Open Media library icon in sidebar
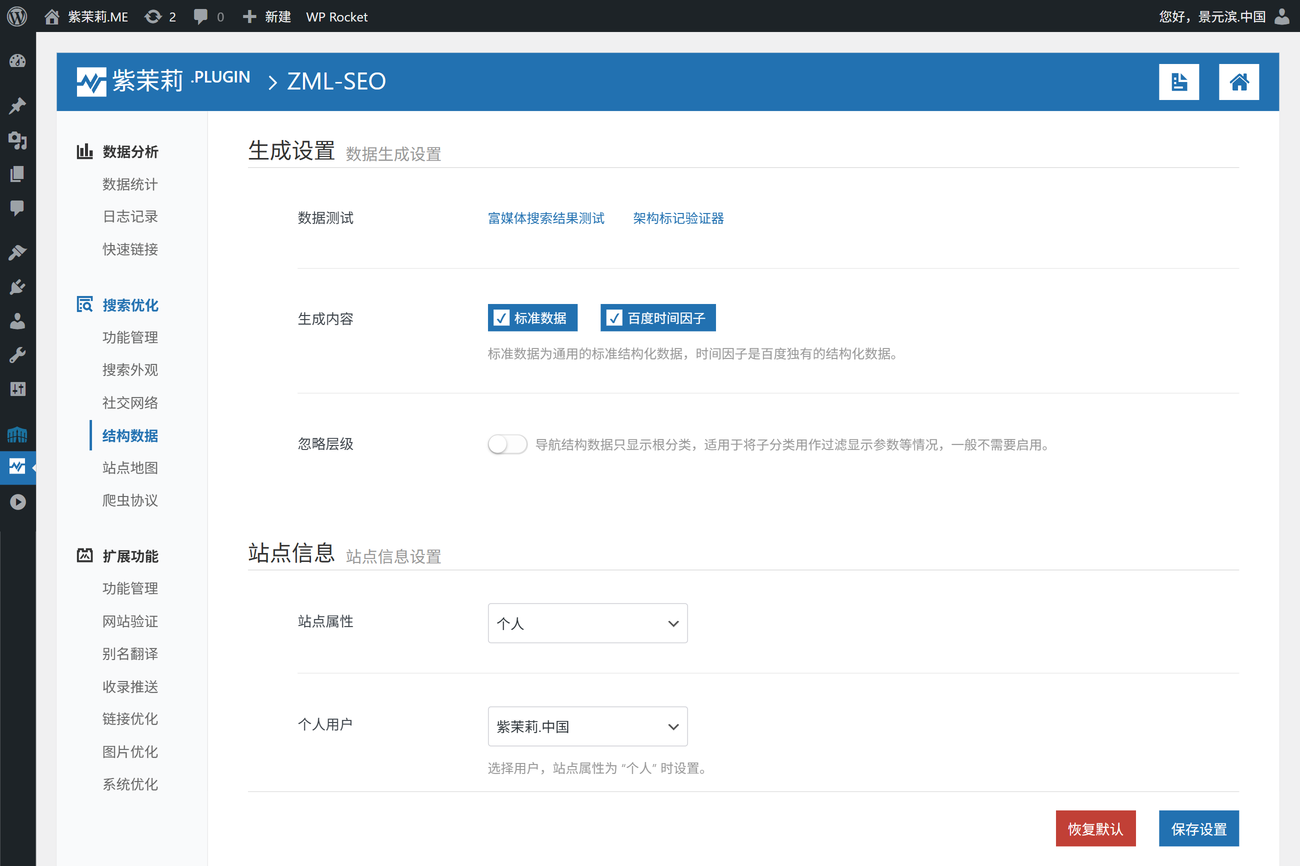 point(17,140)
